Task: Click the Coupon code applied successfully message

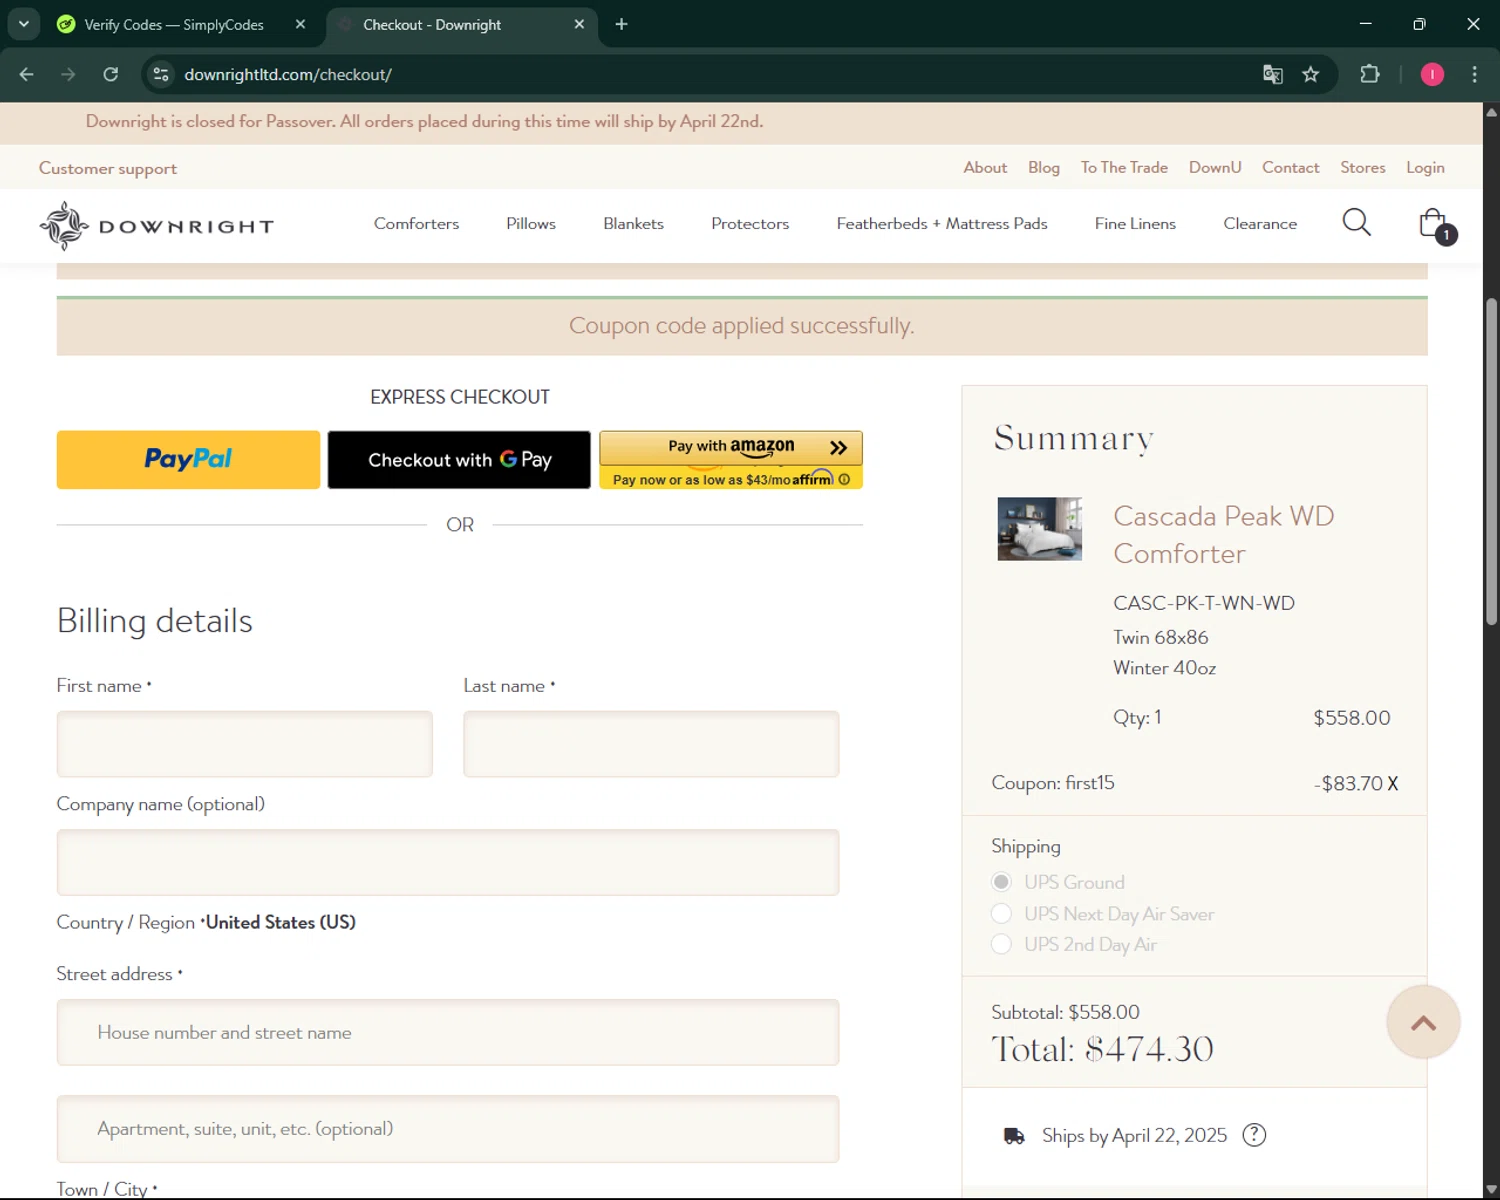Action: pyautogui.click(x=742, y=326)
